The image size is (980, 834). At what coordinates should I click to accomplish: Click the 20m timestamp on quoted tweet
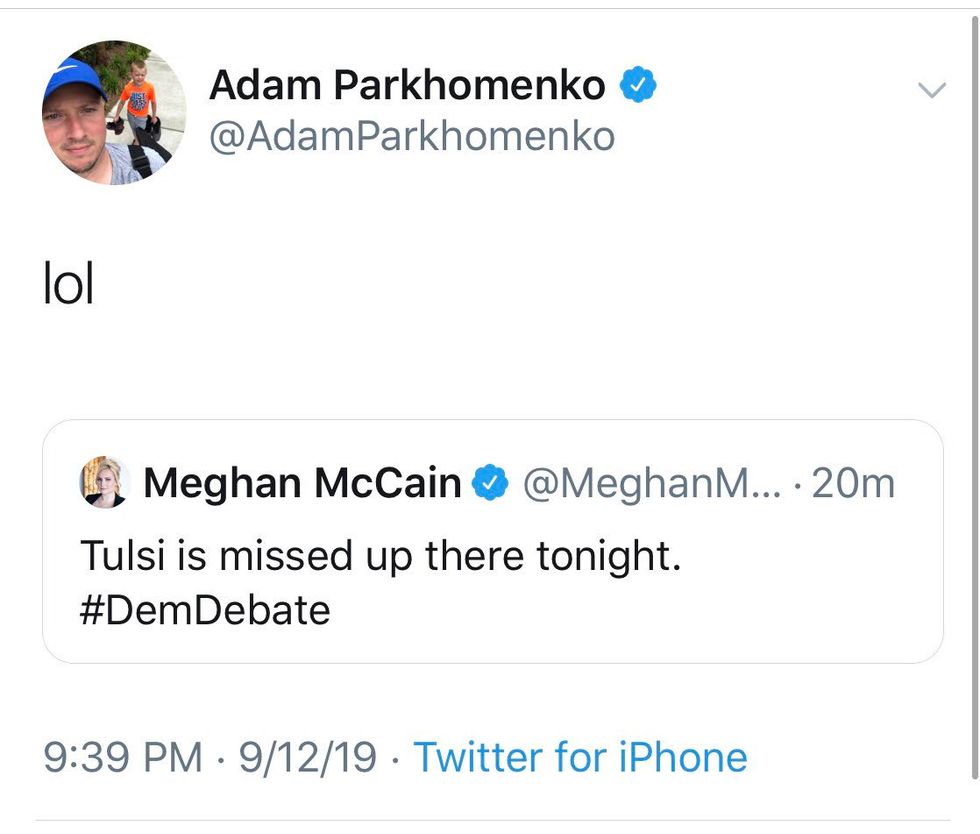point(853,484)
